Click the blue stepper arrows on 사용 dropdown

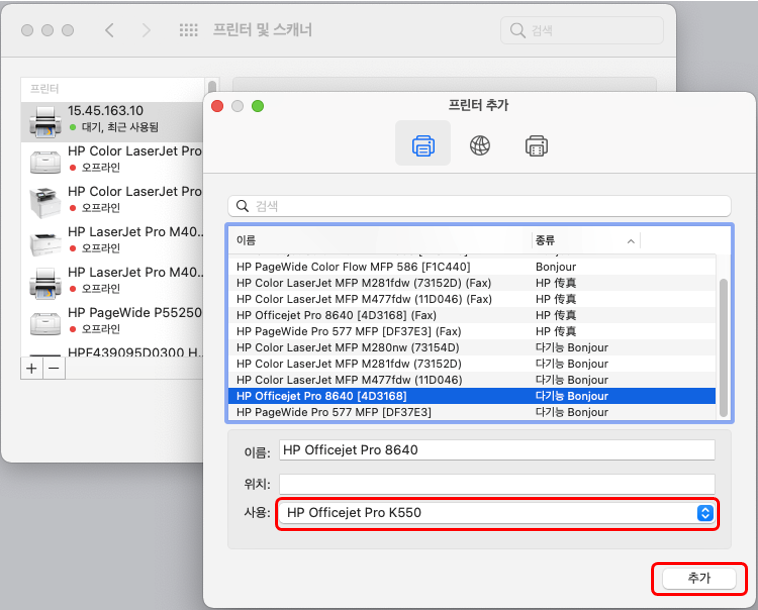pos(705,513)
